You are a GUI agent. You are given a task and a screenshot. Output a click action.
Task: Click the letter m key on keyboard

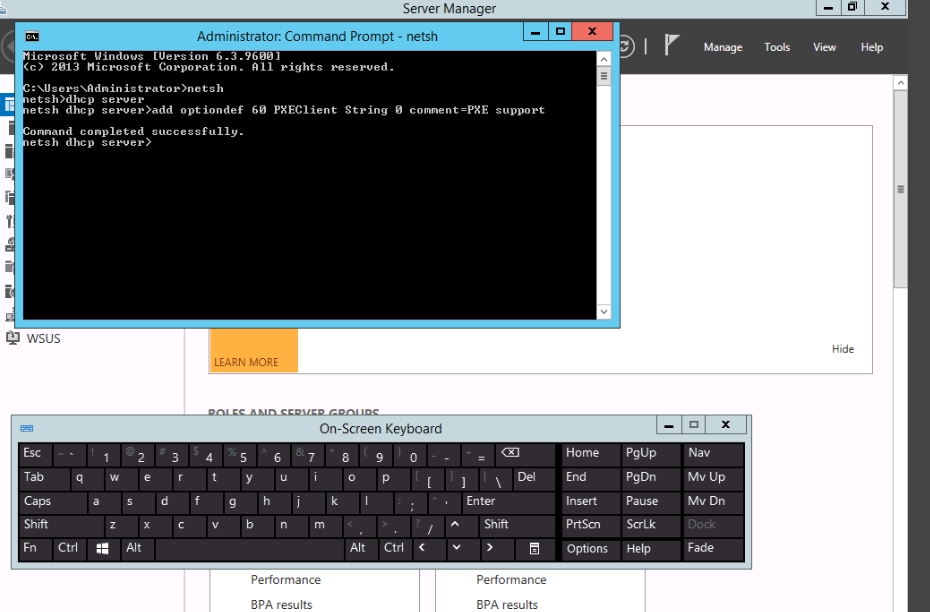click(325, 525)
